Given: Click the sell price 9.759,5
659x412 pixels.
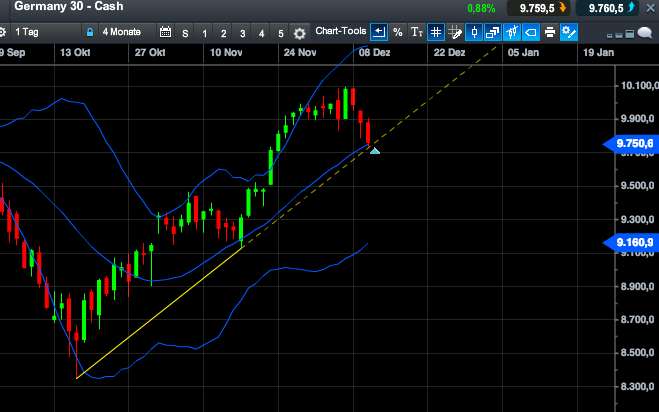Looking at the screenshot, I should (538, 8).
